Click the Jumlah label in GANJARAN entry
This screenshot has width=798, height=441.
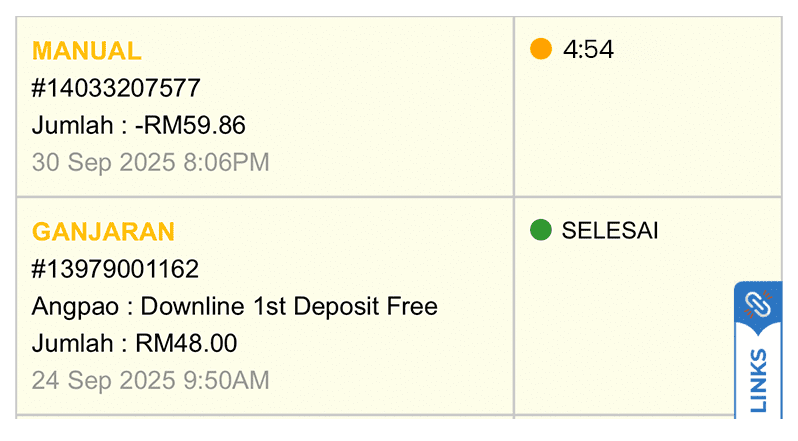(x=71, y=343)
